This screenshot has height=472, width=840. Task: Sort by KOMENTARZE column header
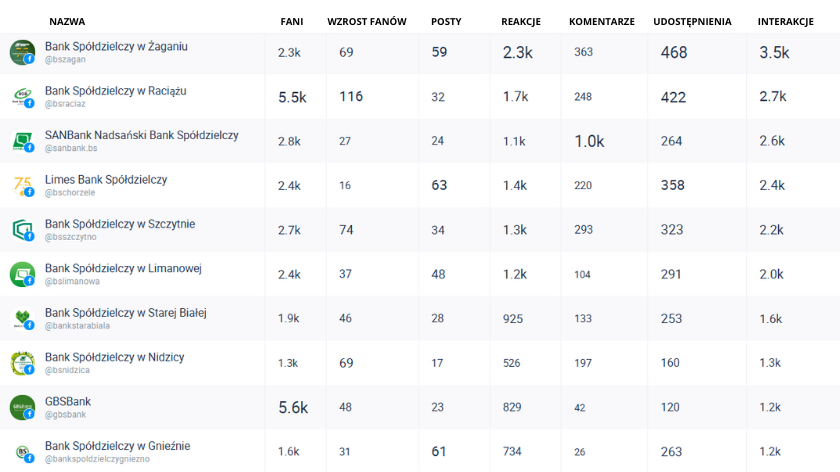(x=601, y=21)
